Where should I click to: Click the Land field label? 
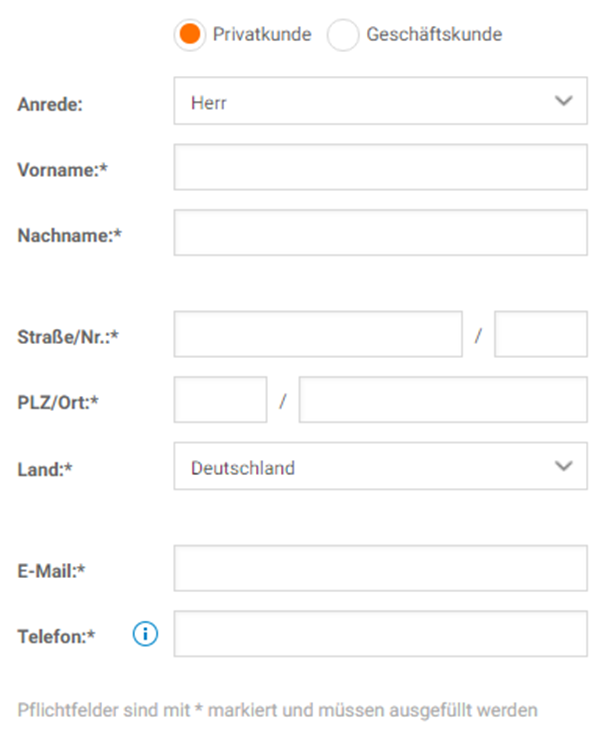point(45,470)
